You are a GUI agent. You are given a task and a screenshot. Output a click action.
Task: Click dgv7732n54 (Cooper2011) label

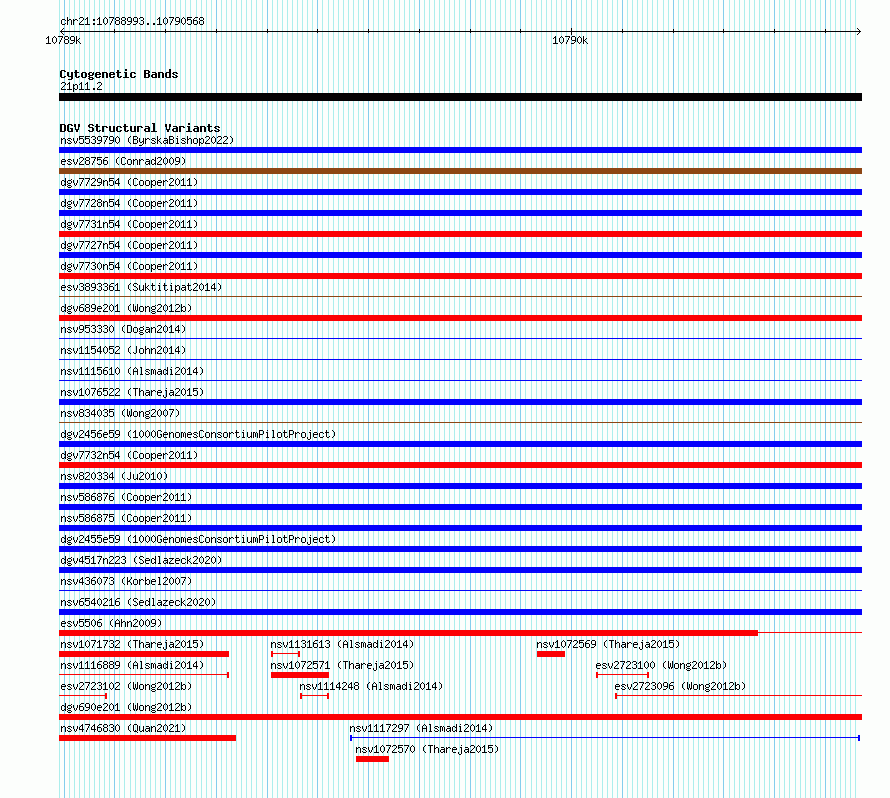click(x=129, y=455)
